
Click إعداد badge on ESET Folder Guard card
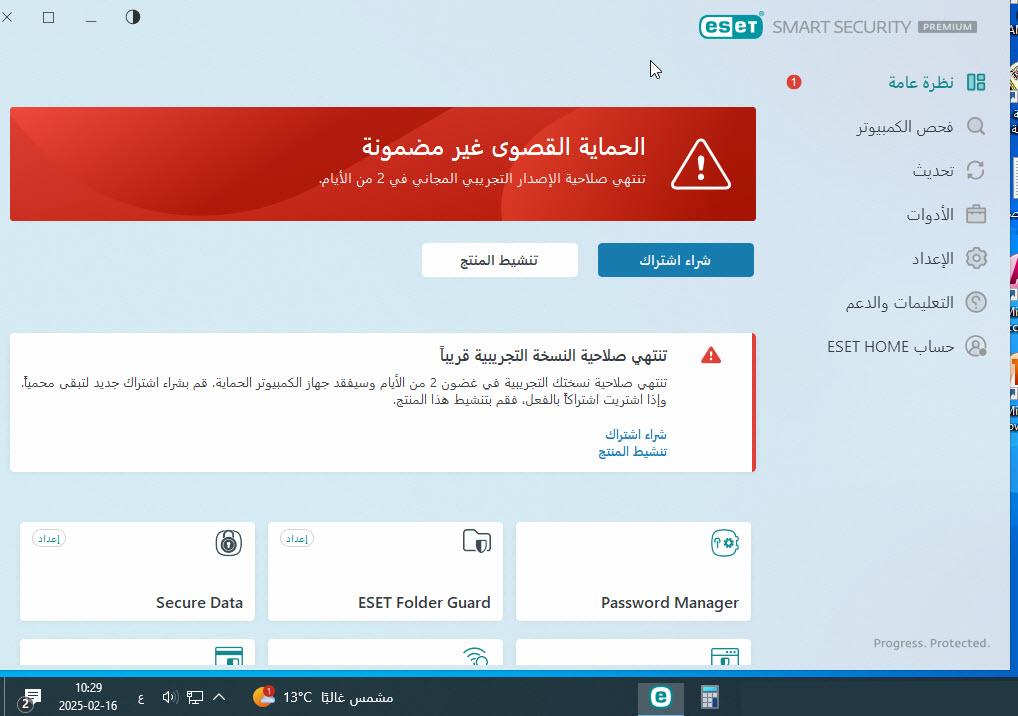(297, 539)
